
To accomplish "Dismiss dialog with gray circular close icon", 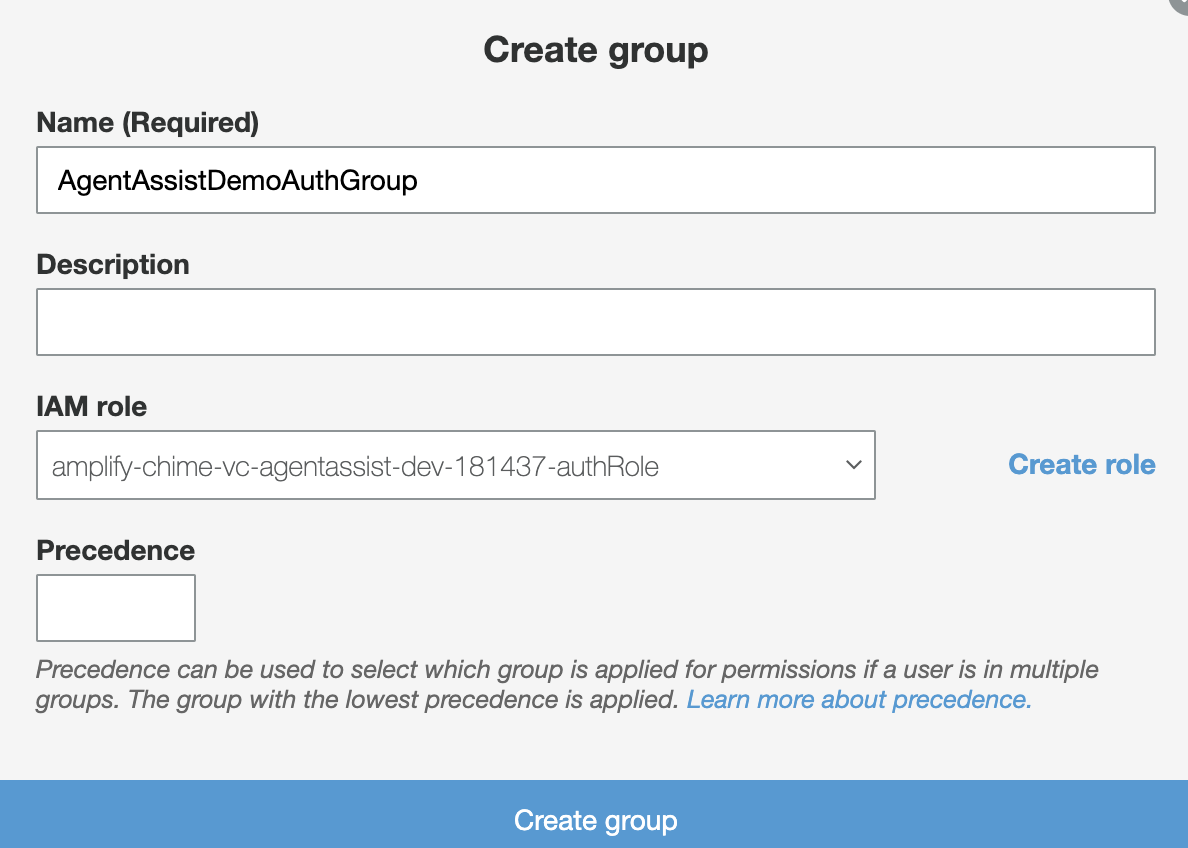I will click(1180, 4).
